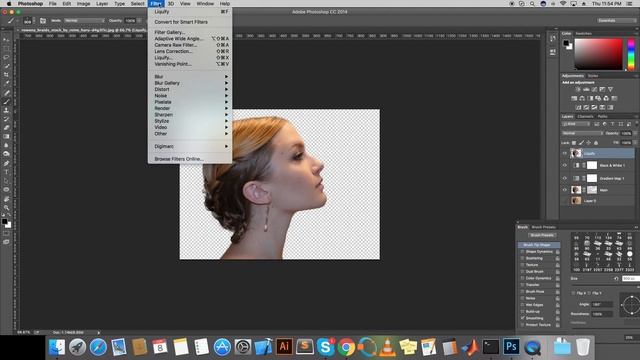Viewport: 640px width, 360px height.
Task: Select the Pen tool in the toolbox
Action: point(6,163)
